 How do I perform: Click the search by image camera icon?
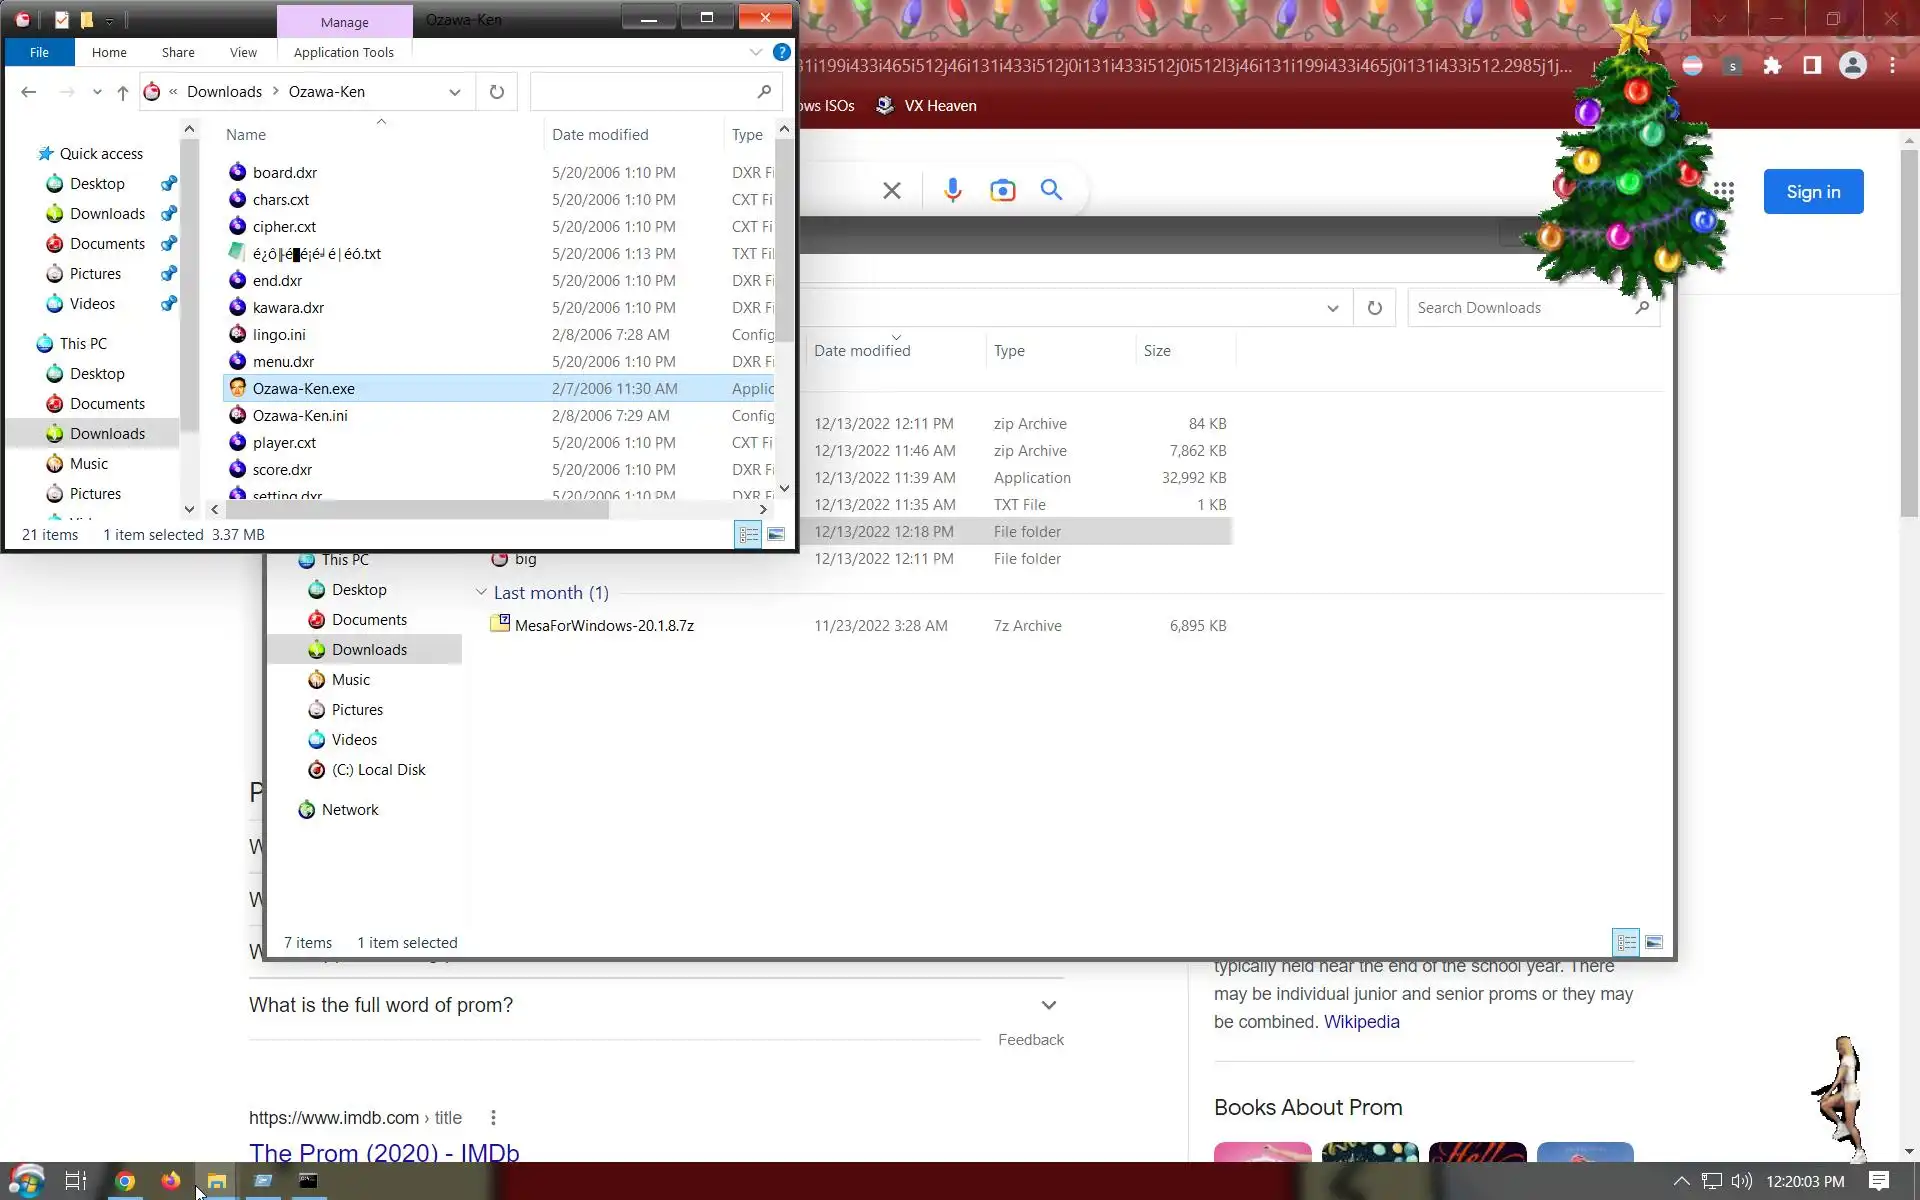point(1002,190)
